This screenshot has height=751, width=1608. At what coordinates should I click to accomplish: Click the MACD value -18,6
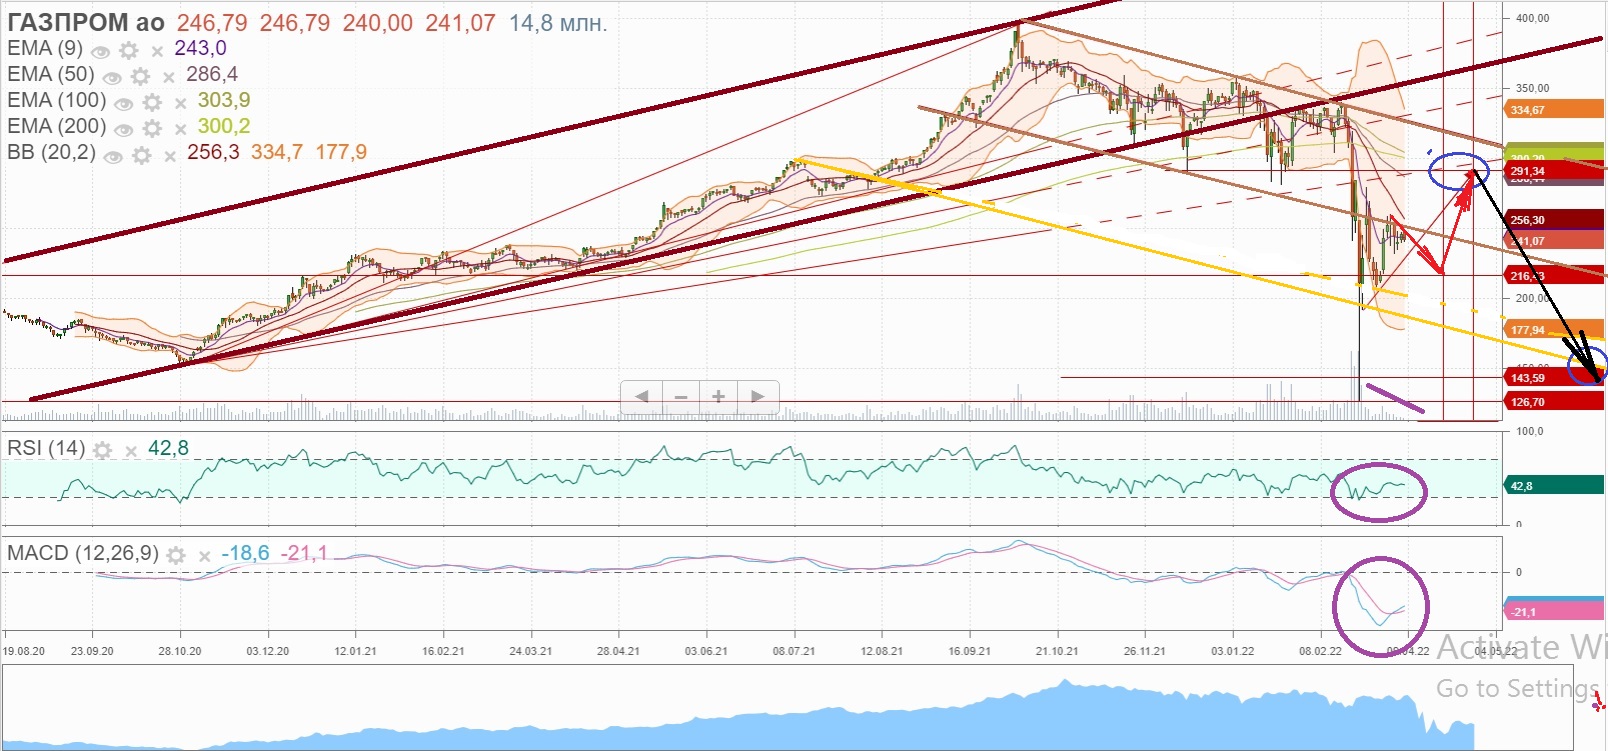click(245, 553)
